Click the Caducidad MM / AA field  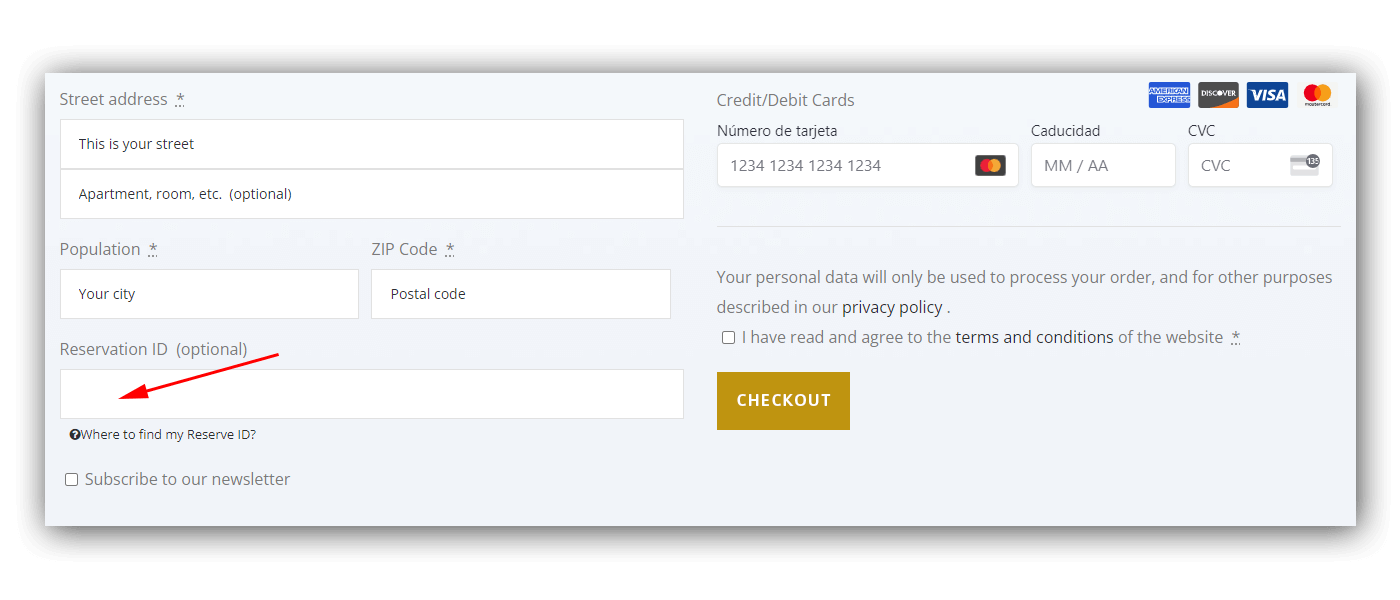1103,165
